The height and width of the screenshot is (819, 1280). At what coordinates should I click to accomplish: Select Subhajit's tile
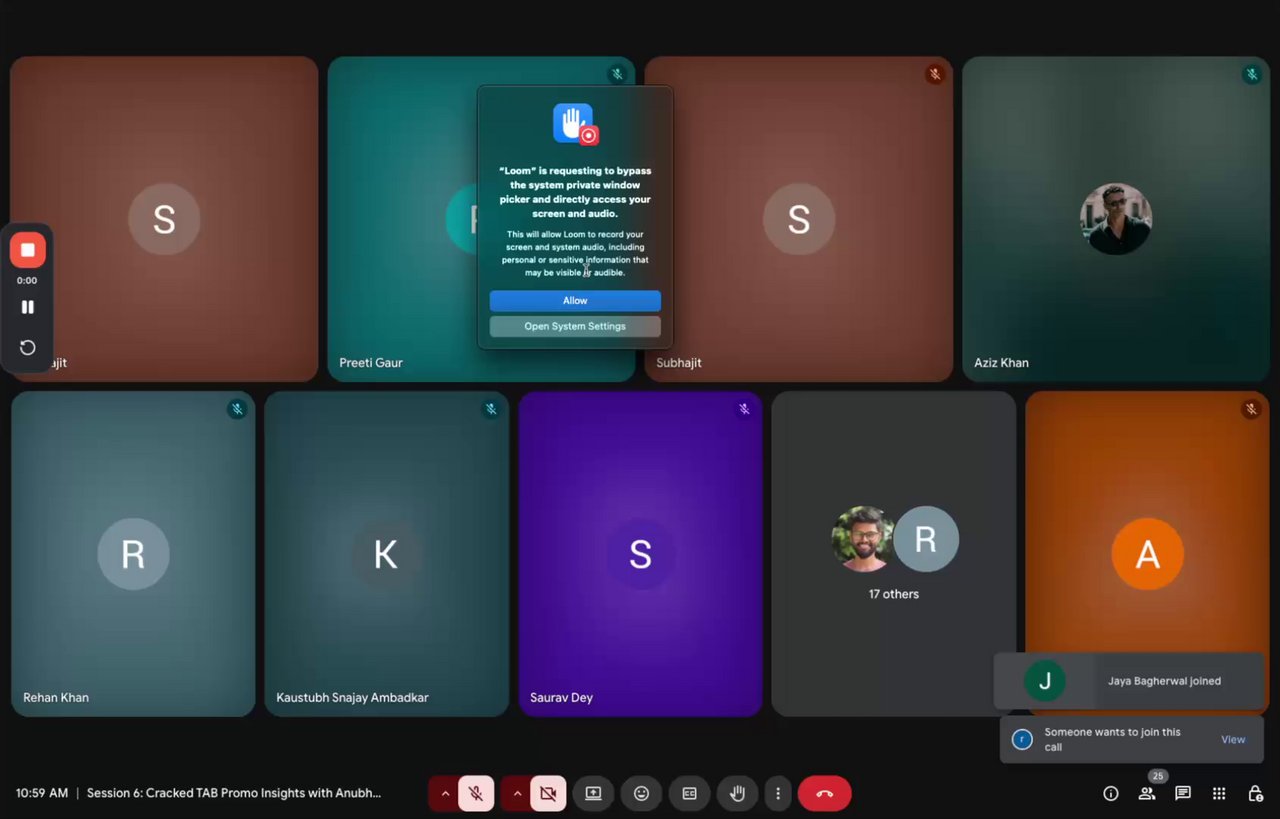[x=798, y=218]
